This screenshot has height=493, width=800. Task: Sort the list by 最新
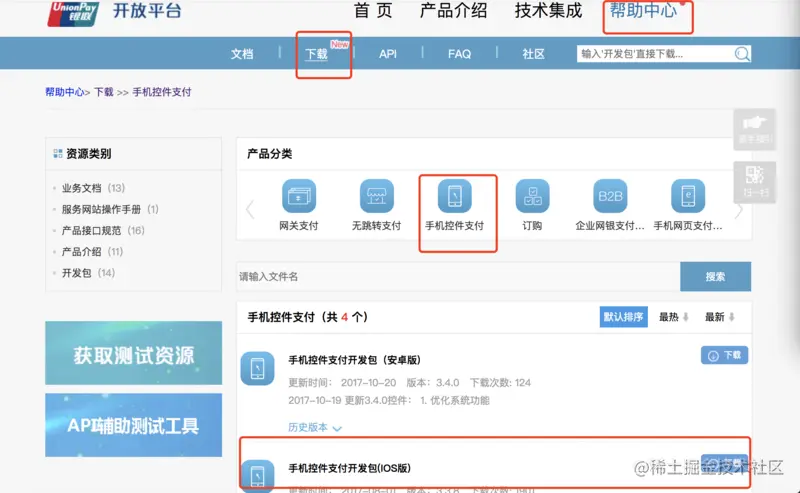point(719,317)
